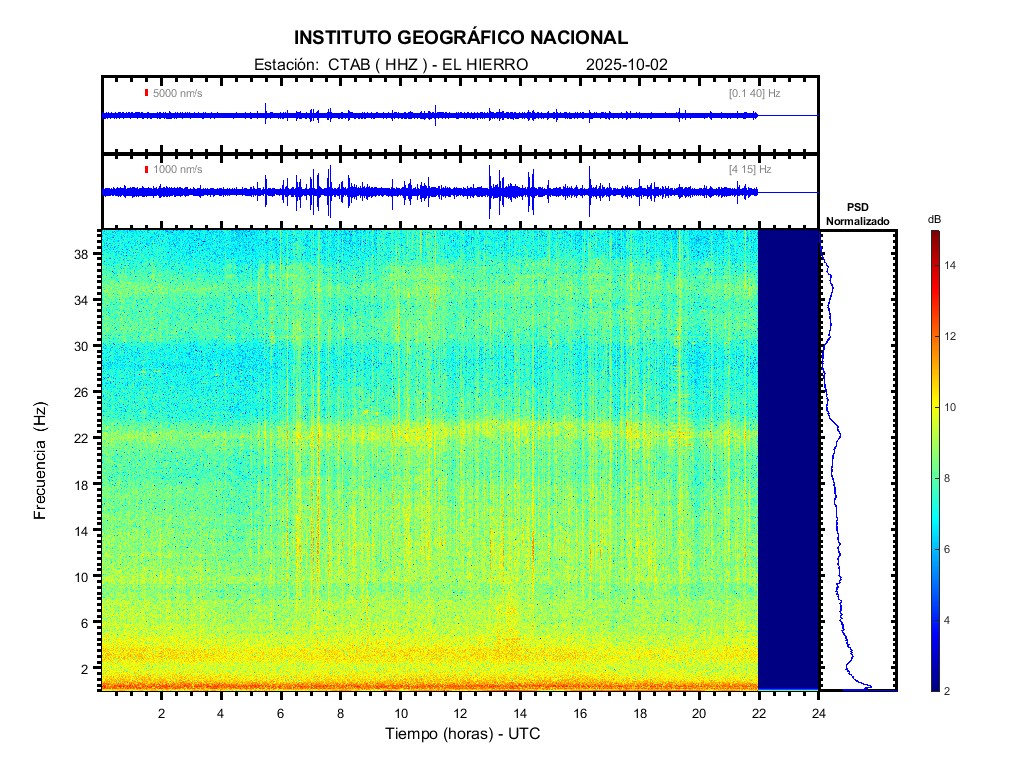The image size is (1024, 768).
Task: Click the [4 15] Hz filter label
Action: [750, 170]
